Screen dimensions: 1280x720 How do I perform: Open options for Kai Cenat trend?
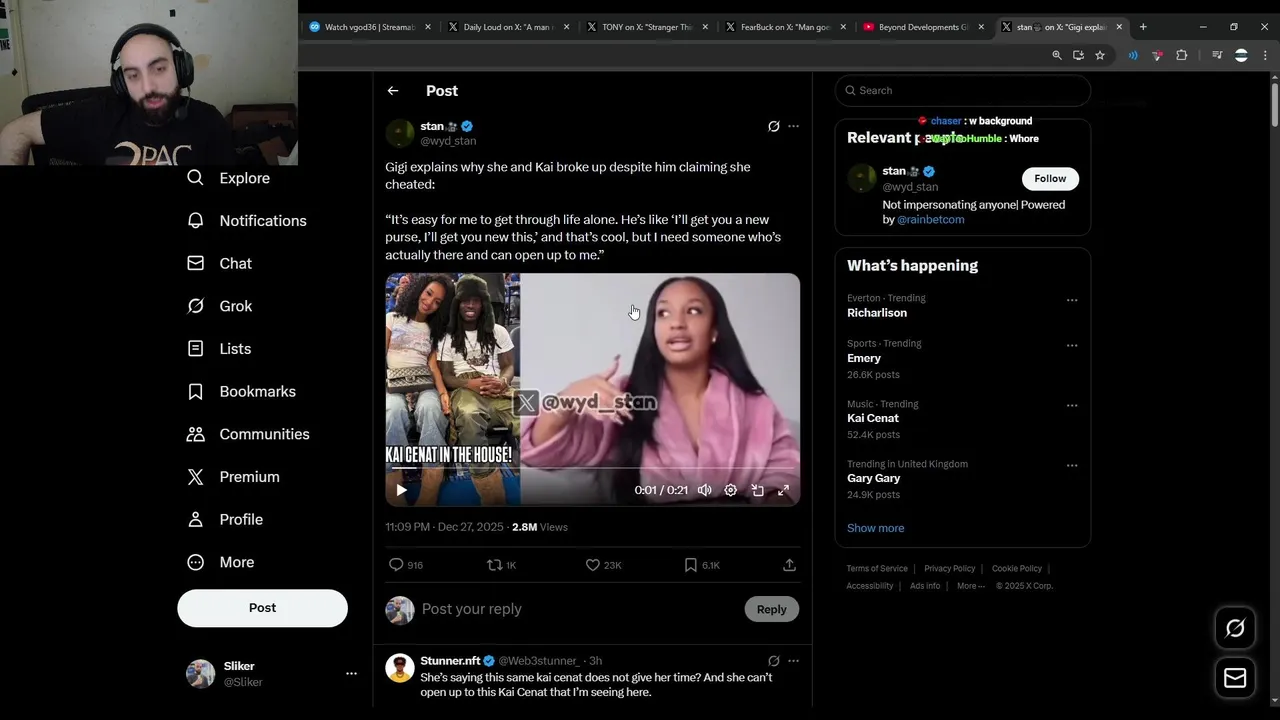coord(1072,406)
